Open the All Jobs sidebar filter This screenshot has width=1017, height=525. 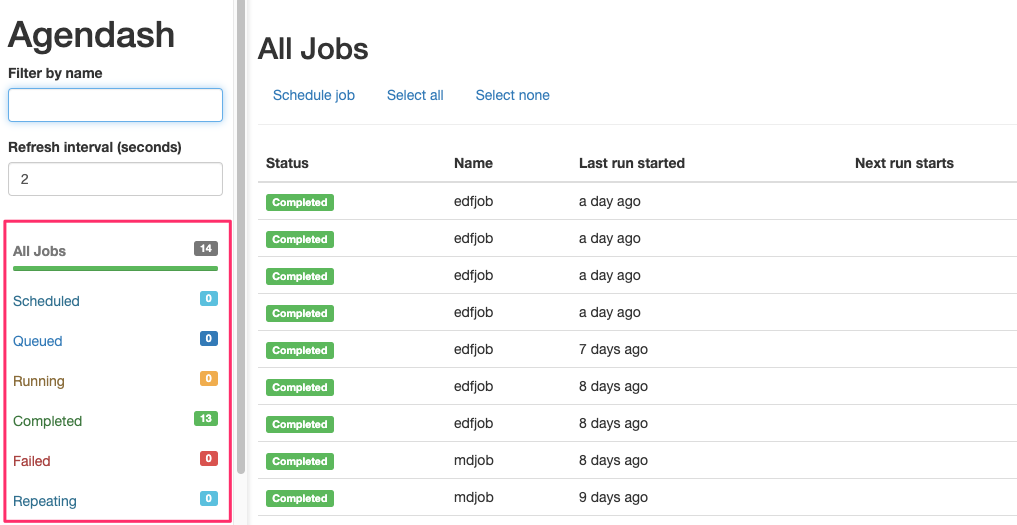40,251
